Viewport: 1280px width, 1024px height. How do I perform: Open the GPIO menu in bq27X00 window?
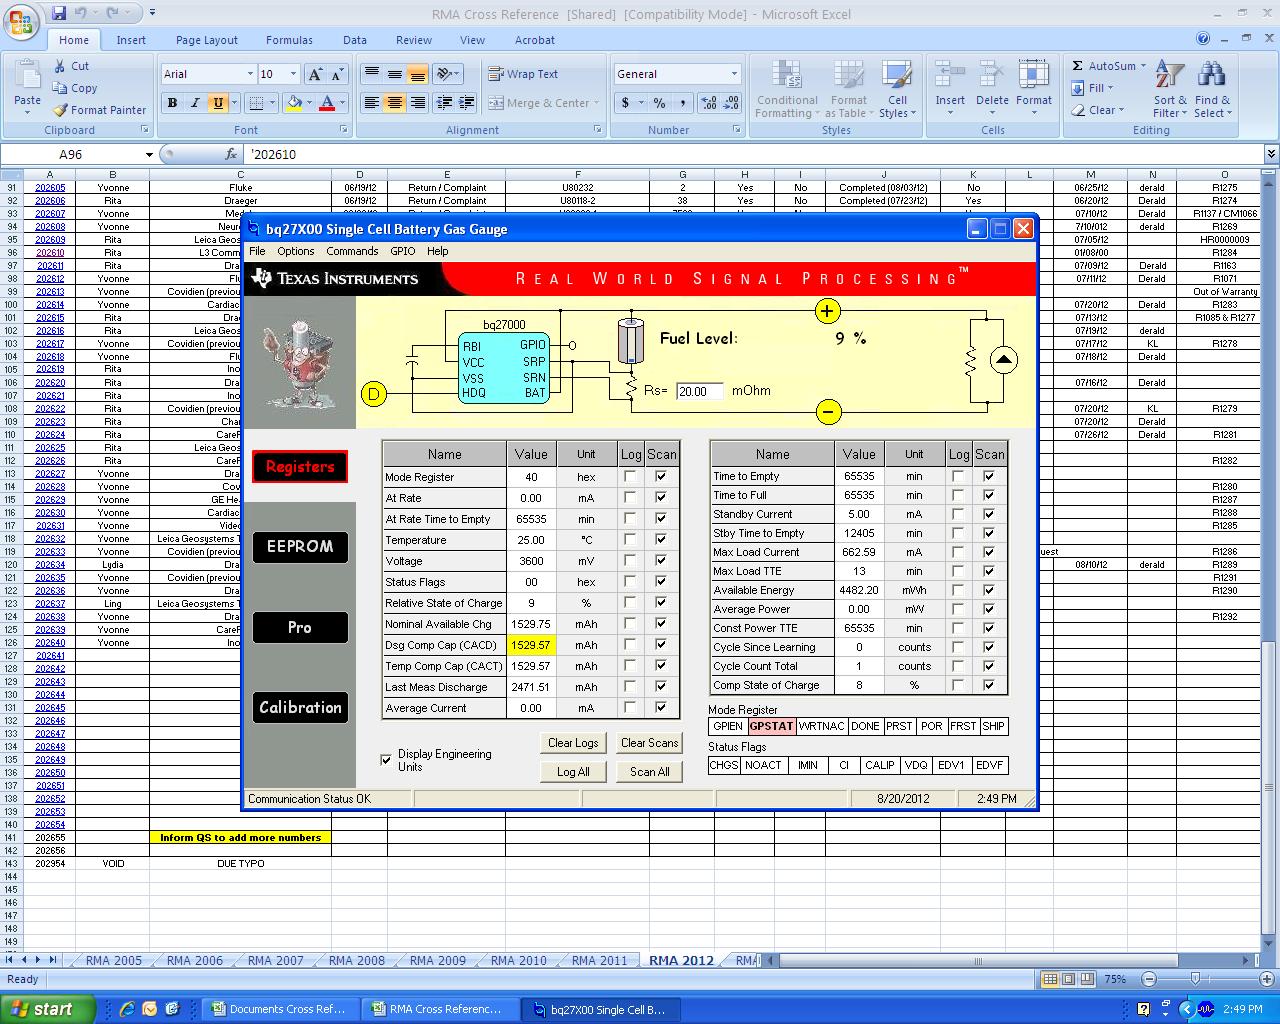403,251
